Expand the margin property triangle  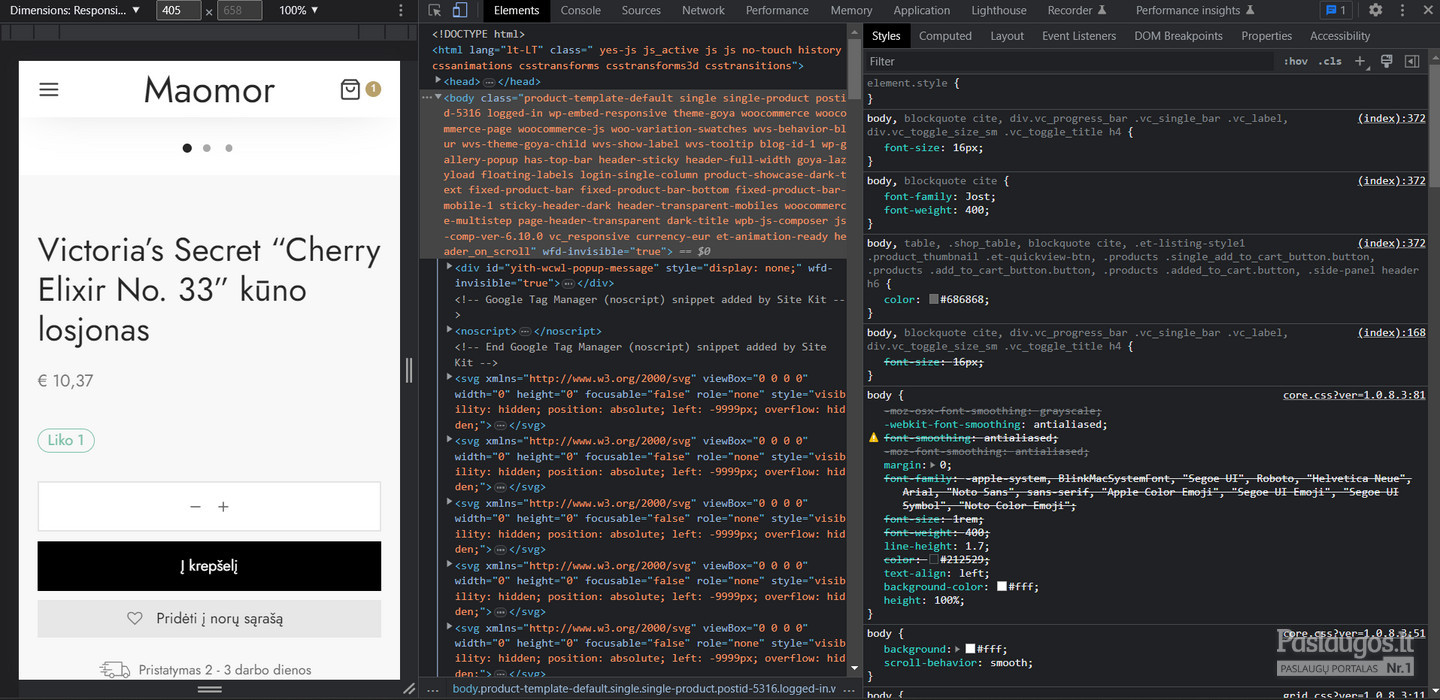point(933,465)
